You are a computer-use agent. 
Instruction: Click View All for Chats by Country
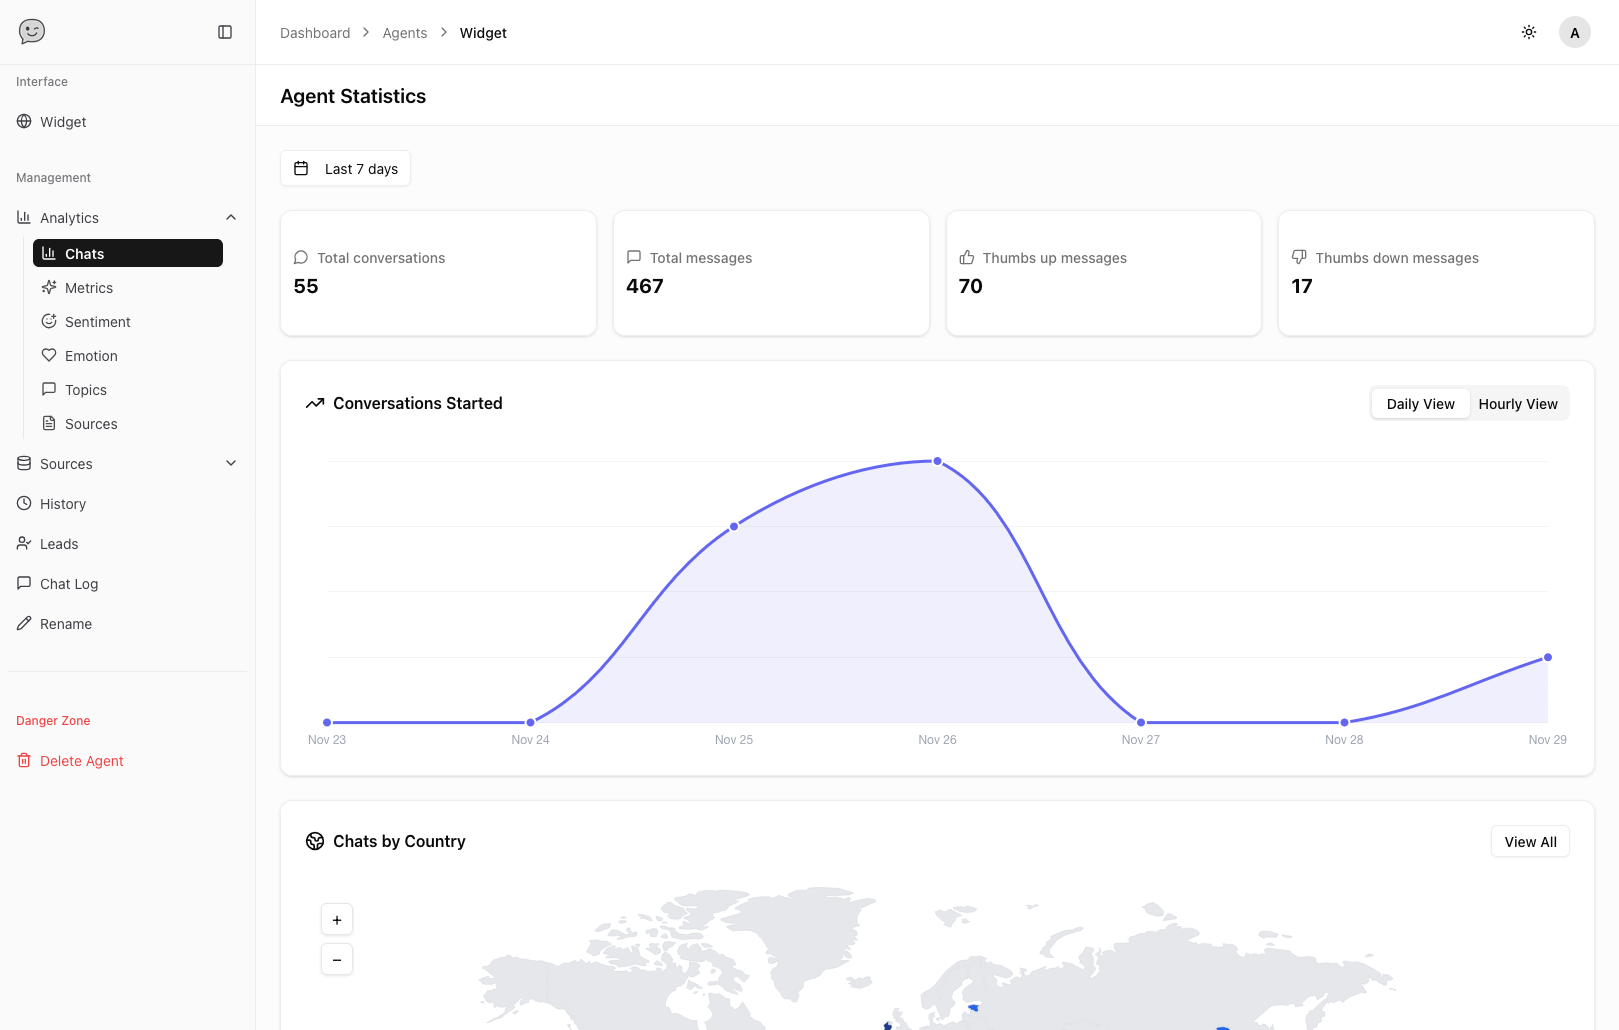(1529, 841)
